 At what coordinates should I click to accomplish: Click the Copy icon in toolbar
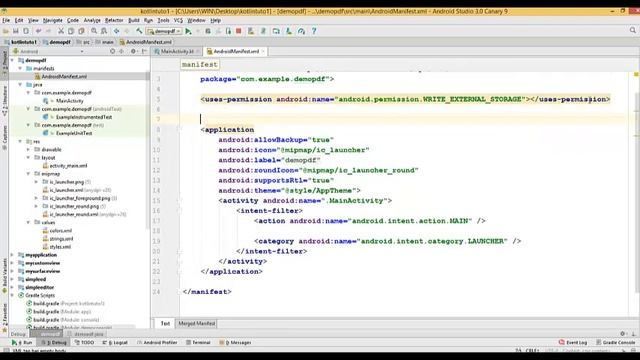(x=71, y=31)
